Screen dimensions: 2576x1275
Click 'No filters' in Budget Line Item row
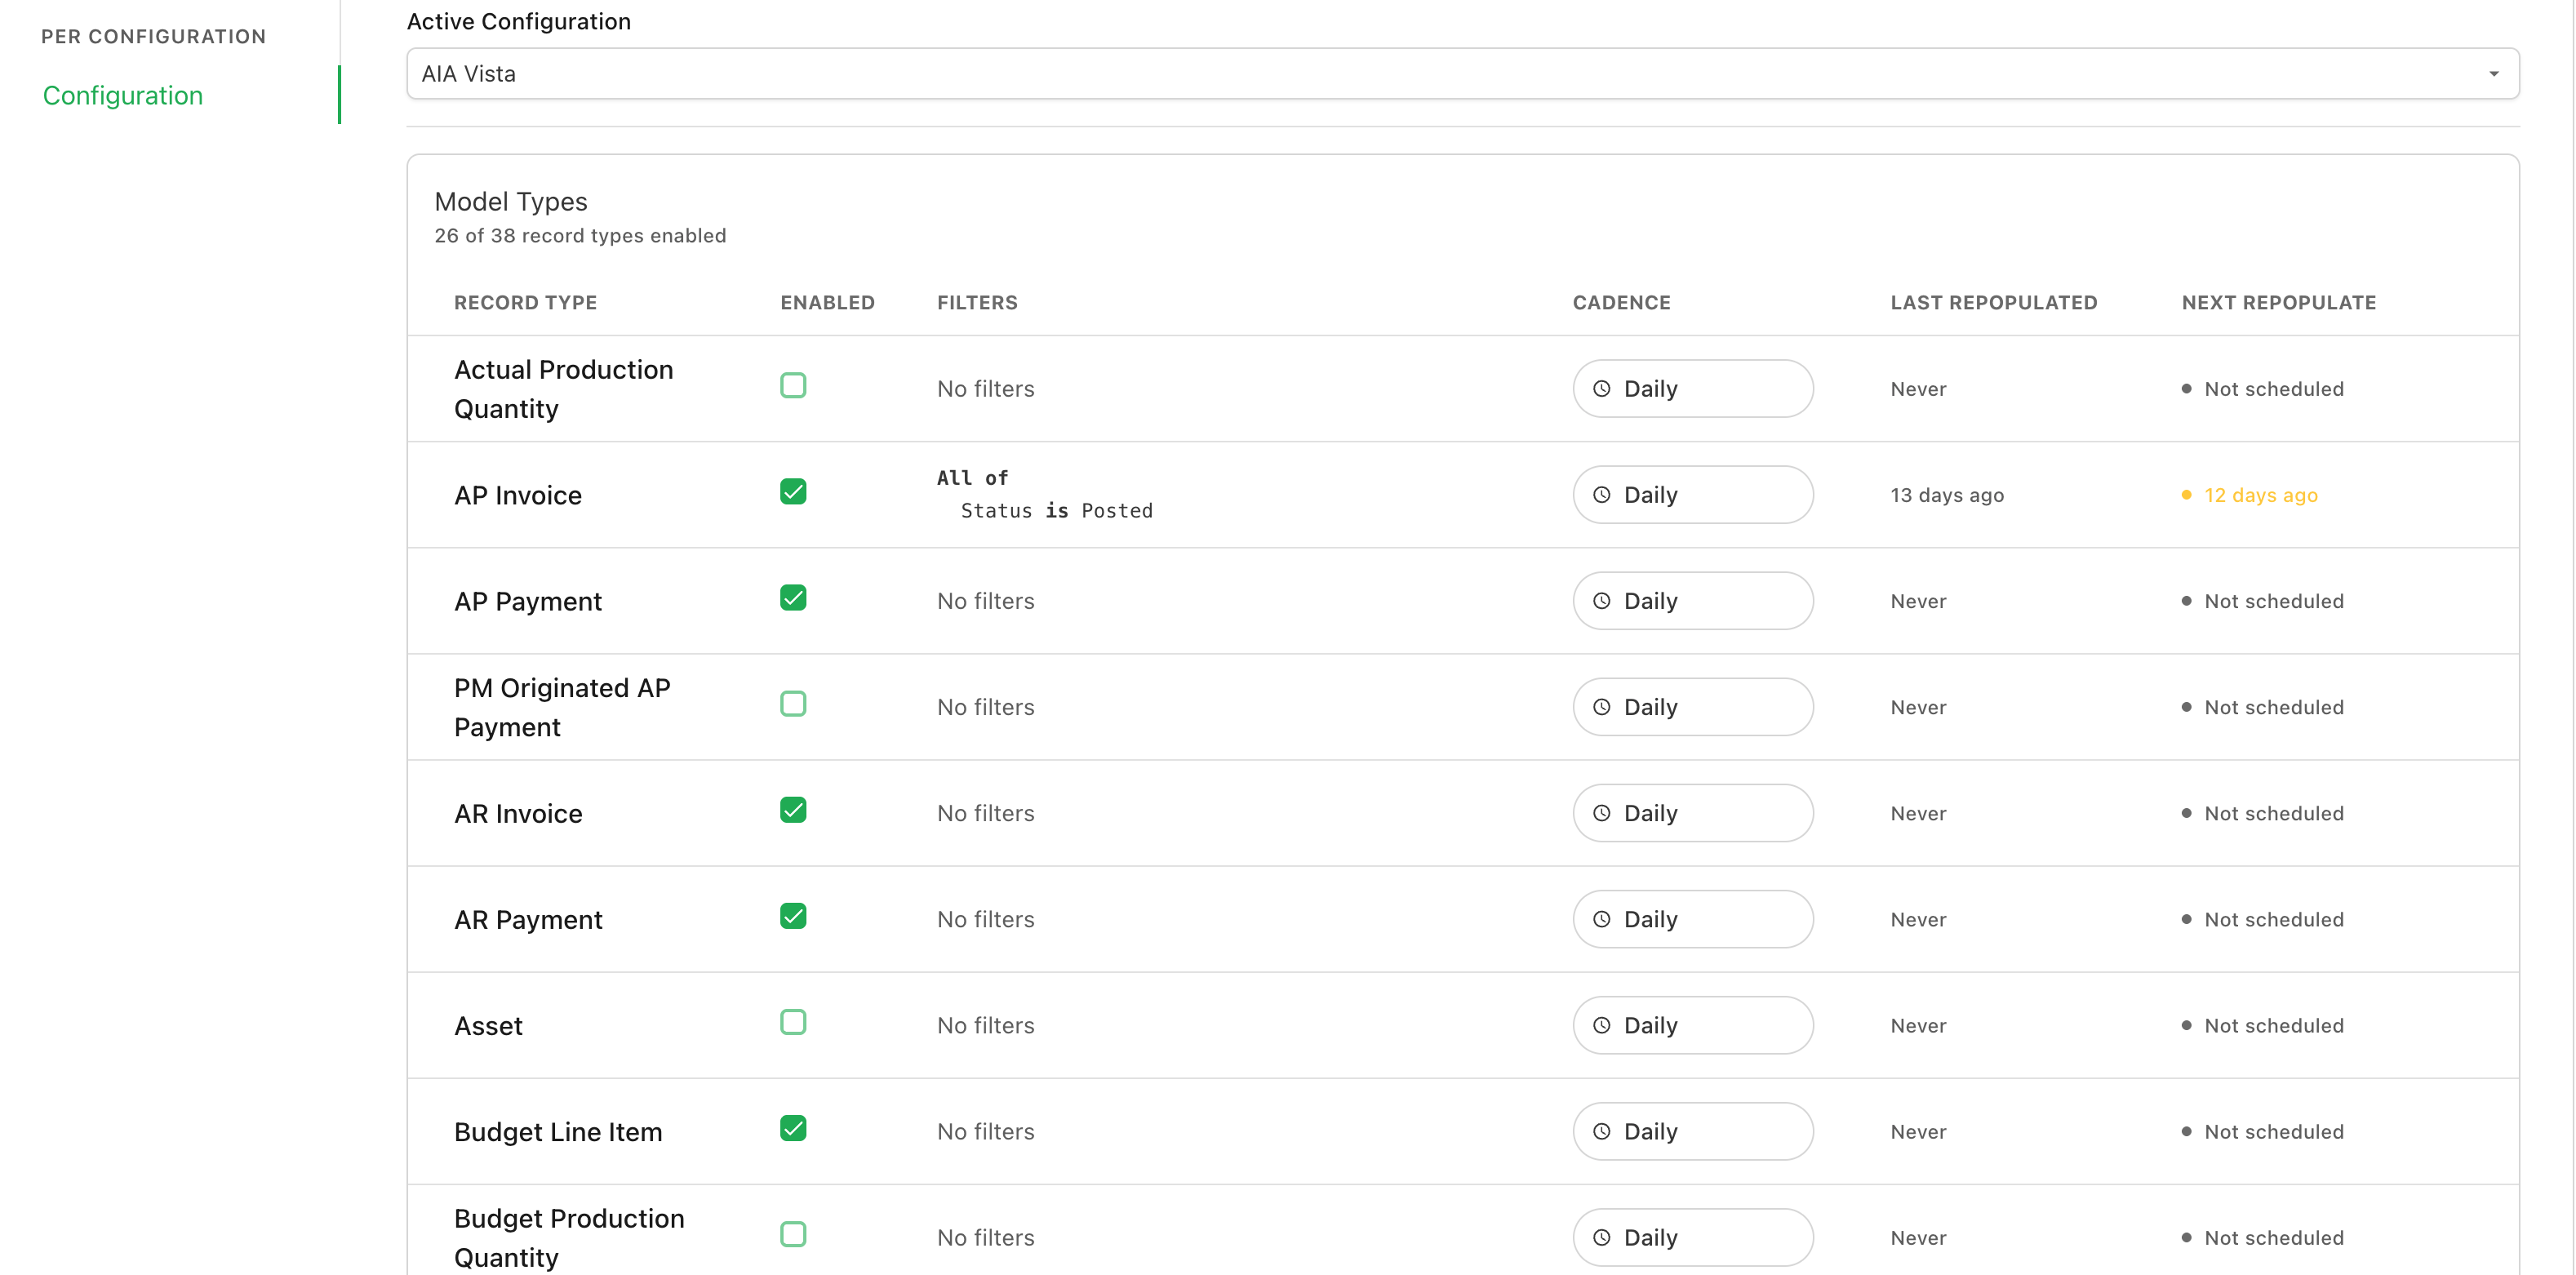(985, 1131)
